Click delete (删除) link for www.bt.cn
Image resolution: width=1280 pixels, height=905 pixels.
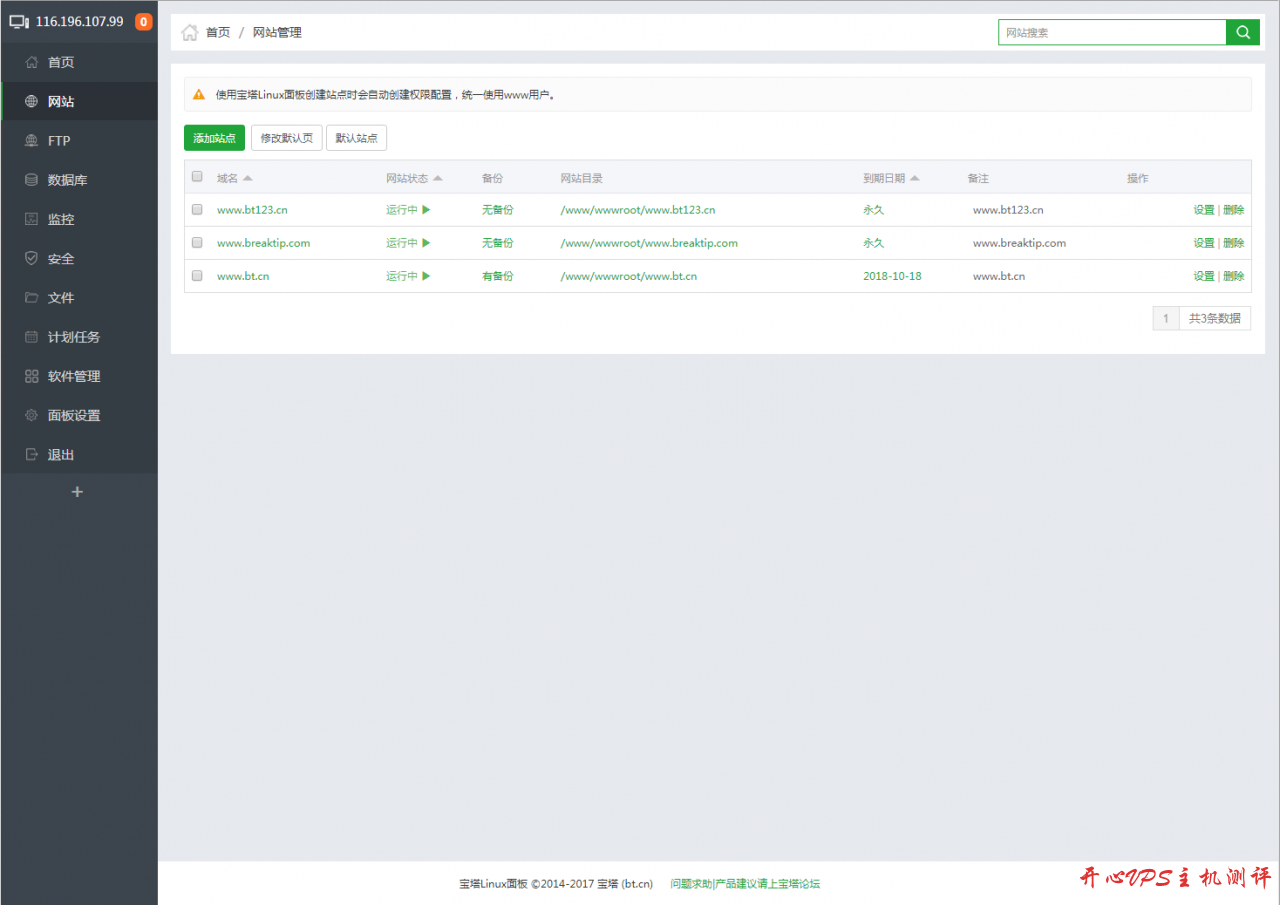tap(1234, 276)
